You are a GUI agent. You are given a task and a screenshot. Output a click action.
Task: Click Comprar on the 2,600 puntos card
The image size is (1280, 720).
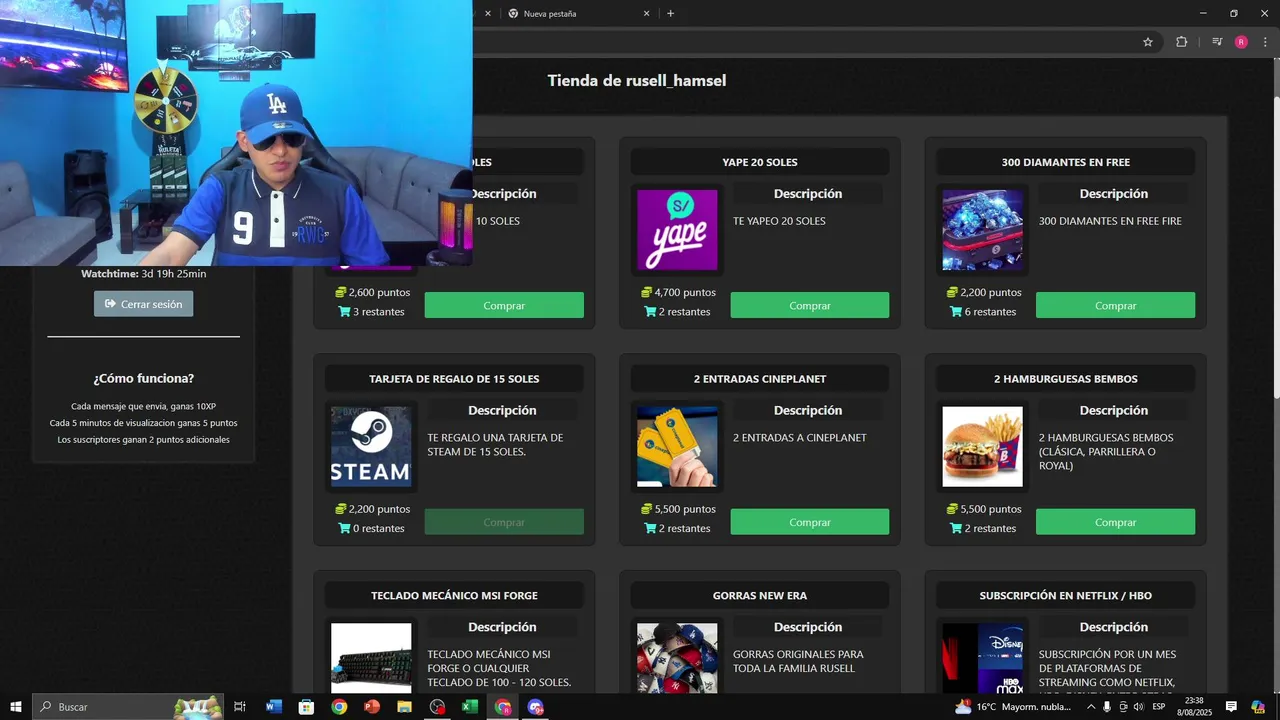pos(504,305)
